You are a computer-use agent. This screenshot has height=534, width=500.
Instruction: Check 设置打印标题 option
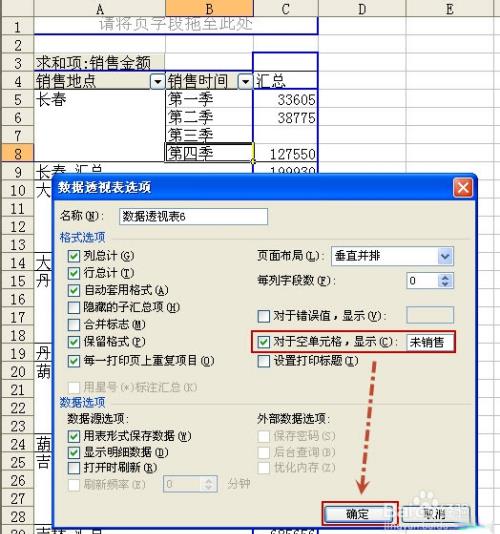point(263,361)
